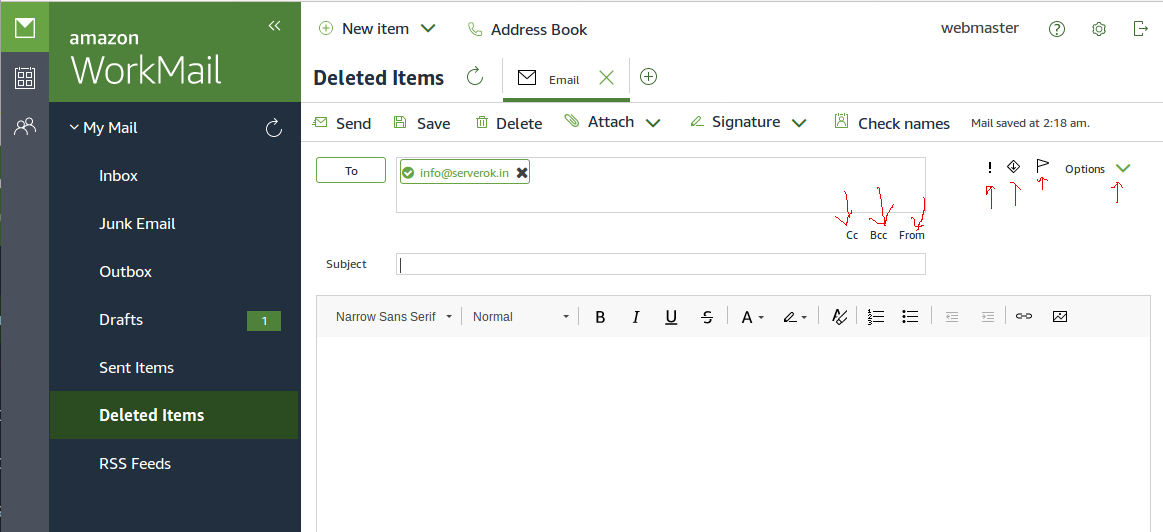Delete the current draft
1163x532 pixels.
click(509, 123)
